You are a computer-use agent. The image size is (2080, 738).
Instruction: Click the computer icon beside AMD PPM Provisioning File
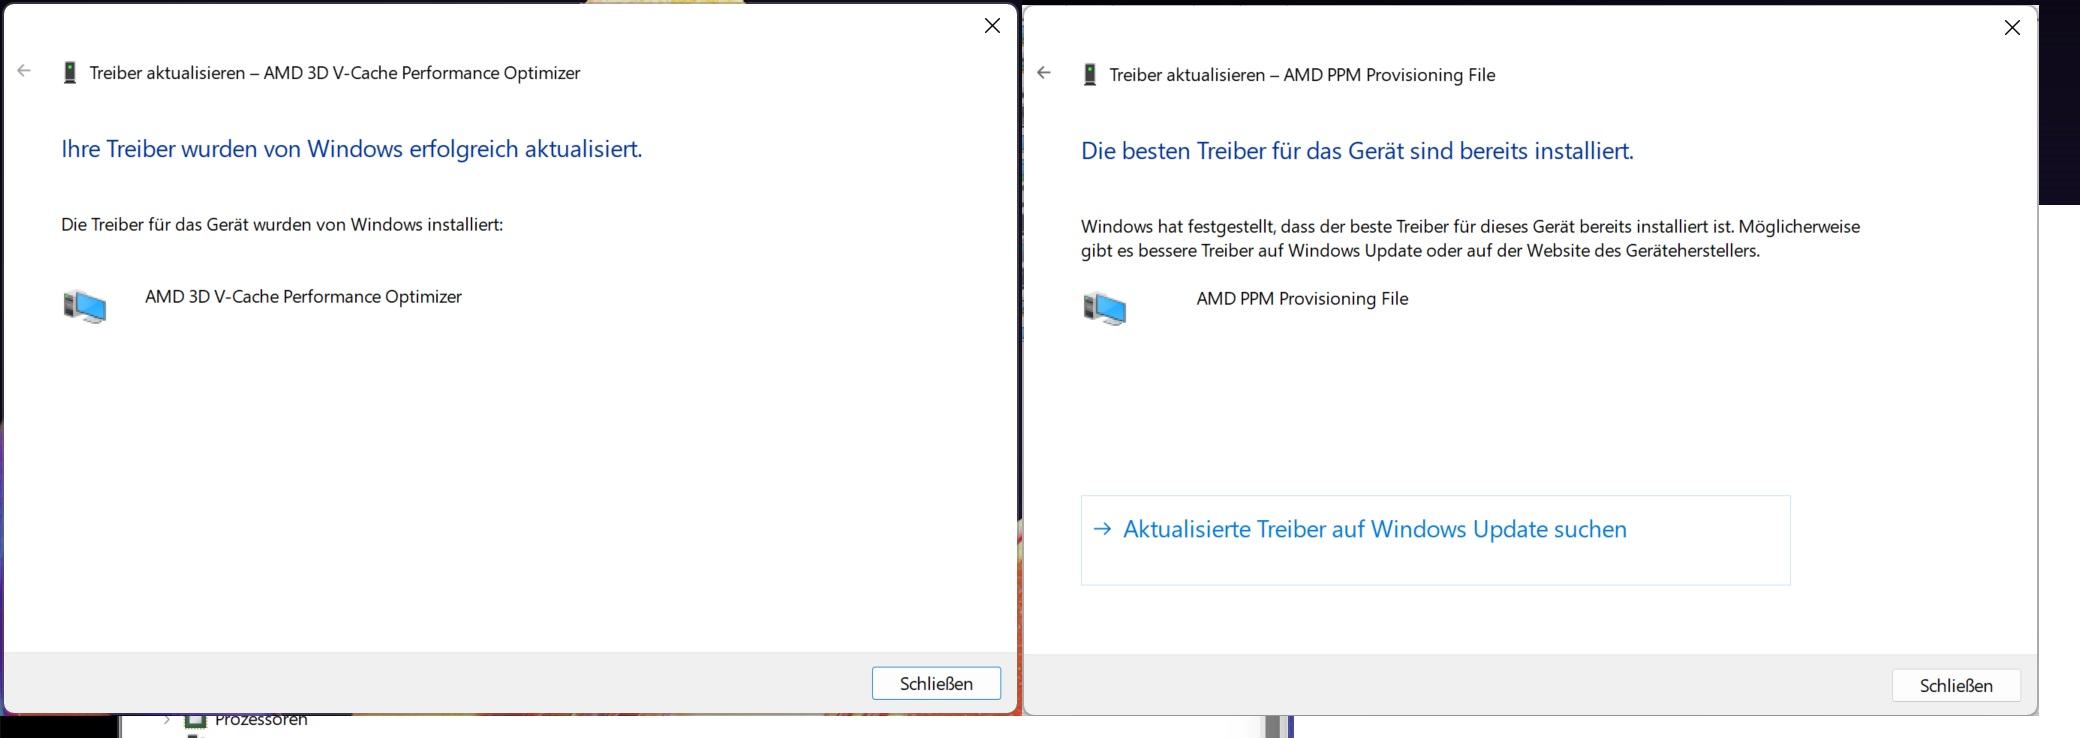coord(1105,309)
